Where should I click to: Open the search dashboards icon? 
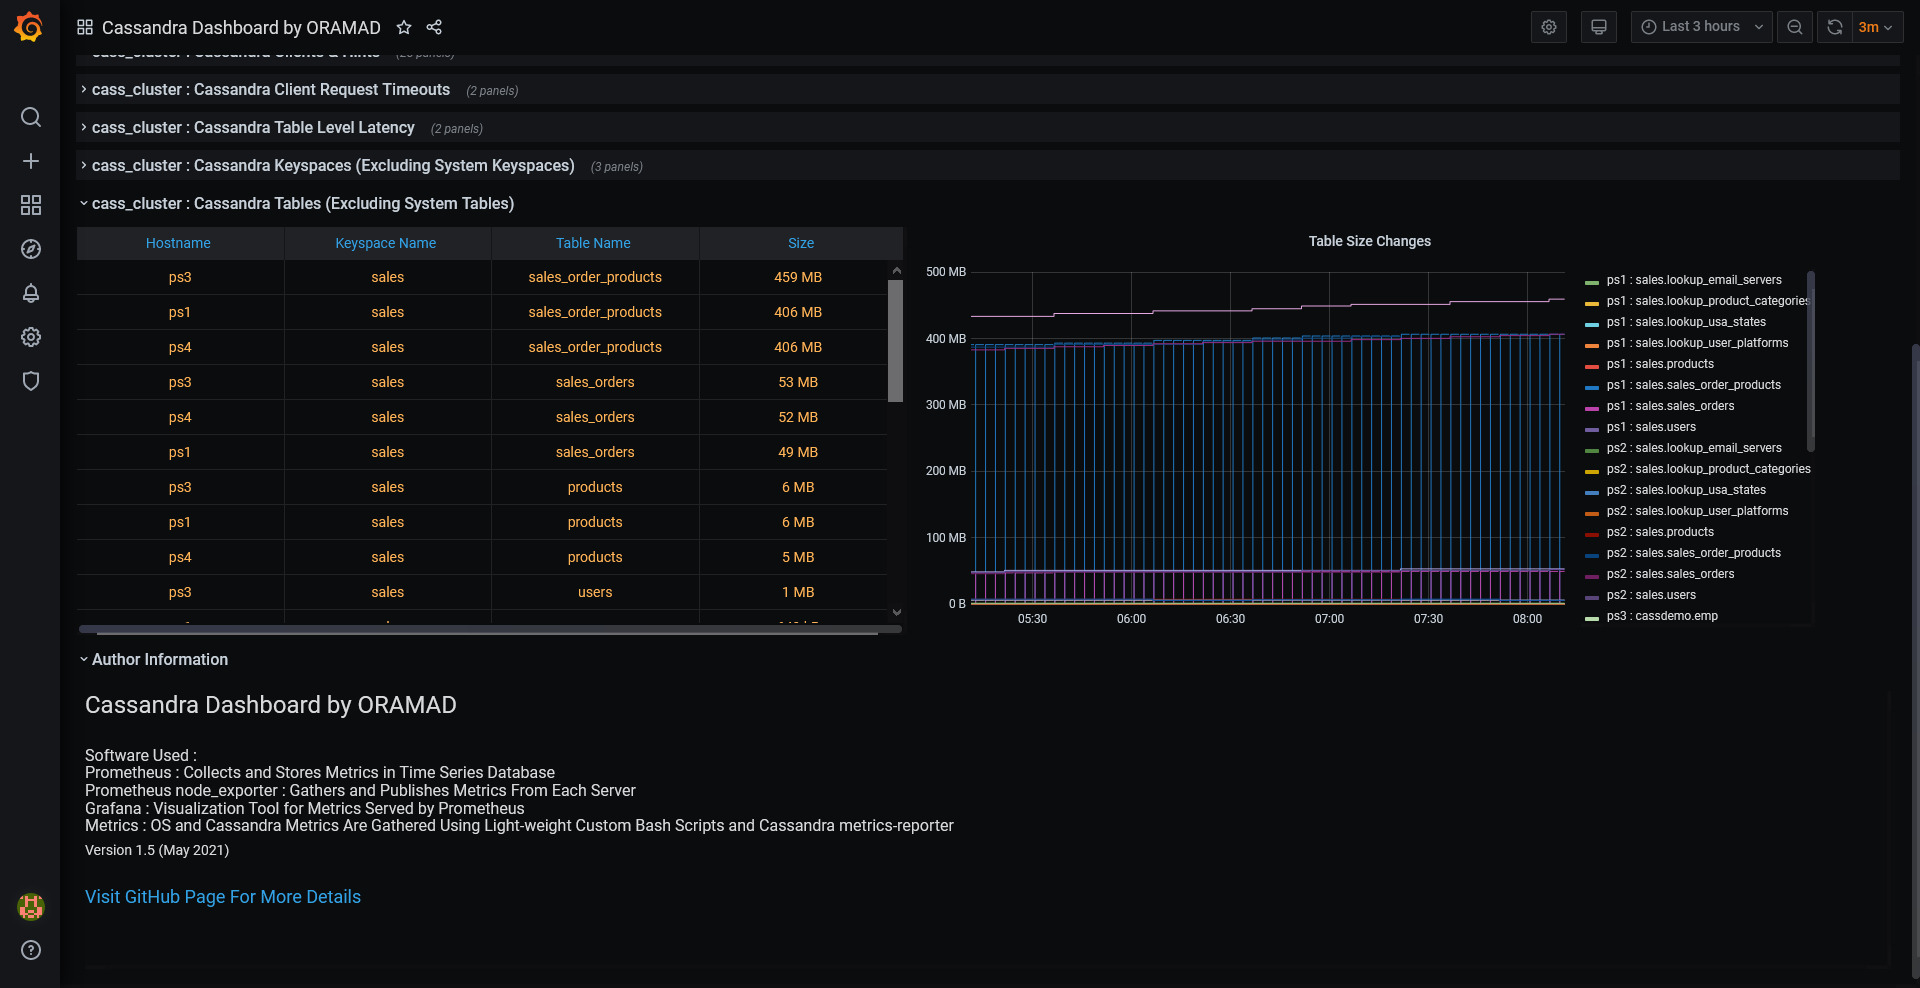click(31, 117)
